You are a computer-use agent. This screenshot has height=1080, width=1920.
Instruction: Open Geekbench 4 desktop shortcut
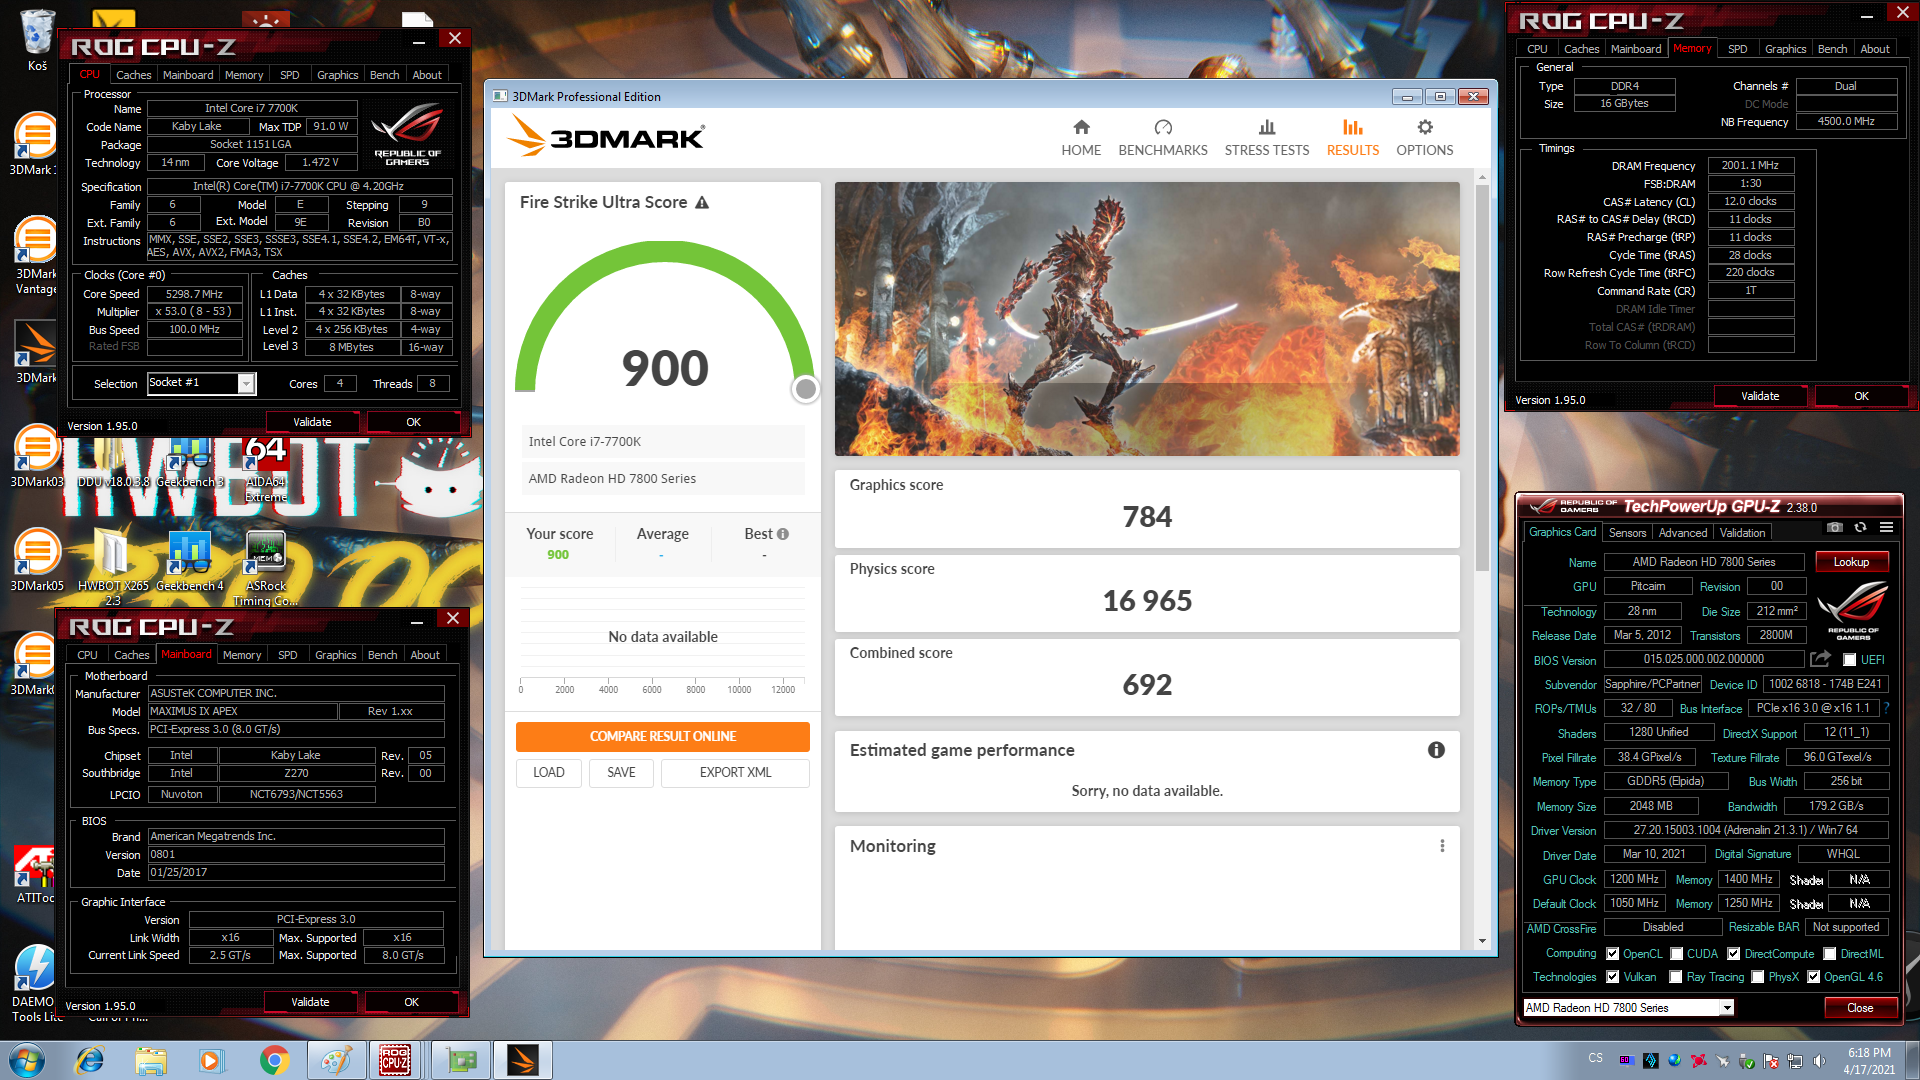tap(189, 560)
